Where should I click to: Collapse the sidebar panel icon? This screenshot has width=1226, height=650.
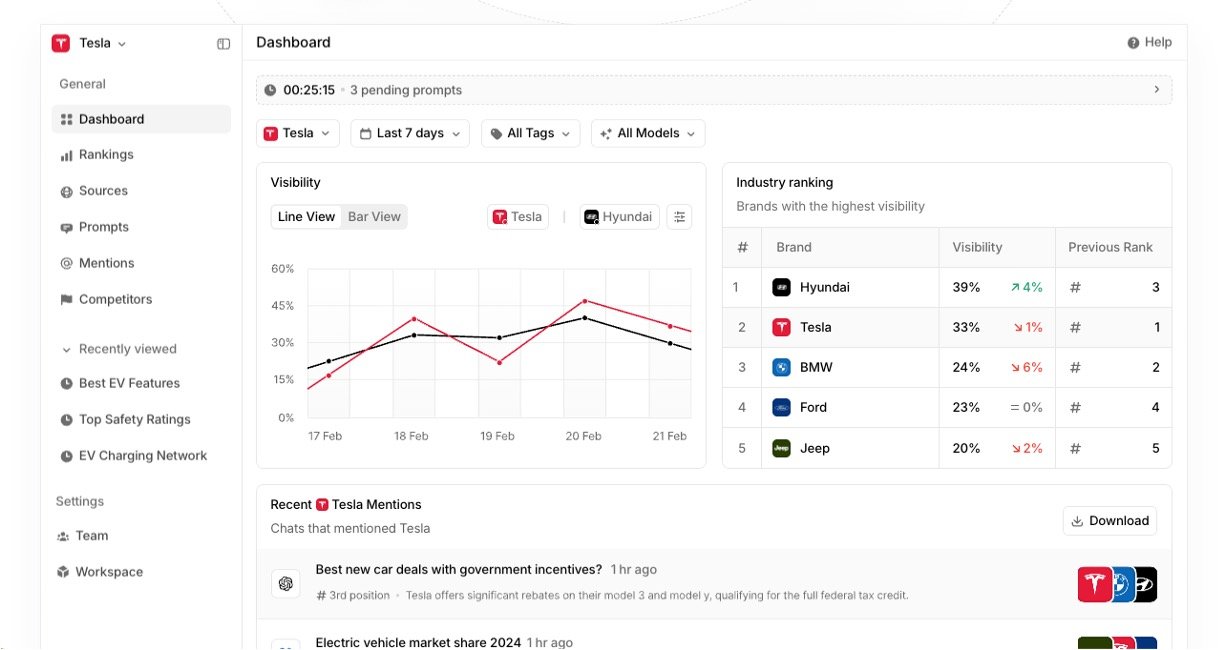tap(223, 44)
